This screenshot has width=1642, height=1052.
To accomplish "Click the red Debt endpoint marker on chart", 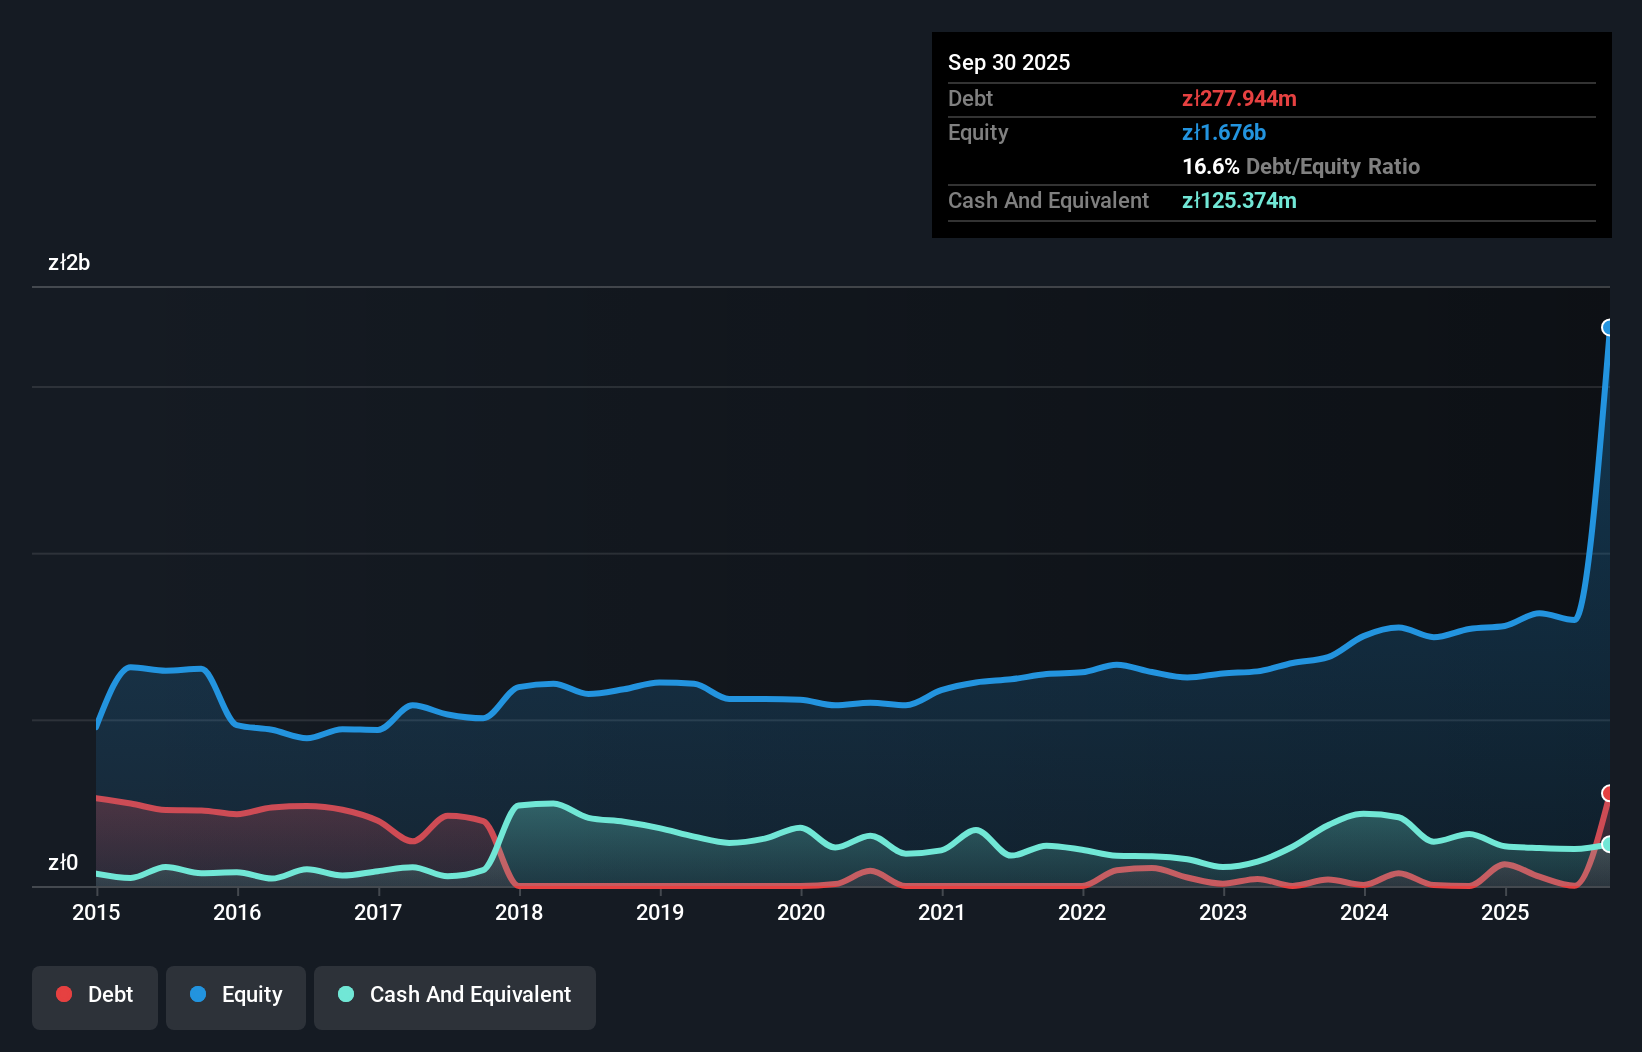I will [x=1608, y=793].
